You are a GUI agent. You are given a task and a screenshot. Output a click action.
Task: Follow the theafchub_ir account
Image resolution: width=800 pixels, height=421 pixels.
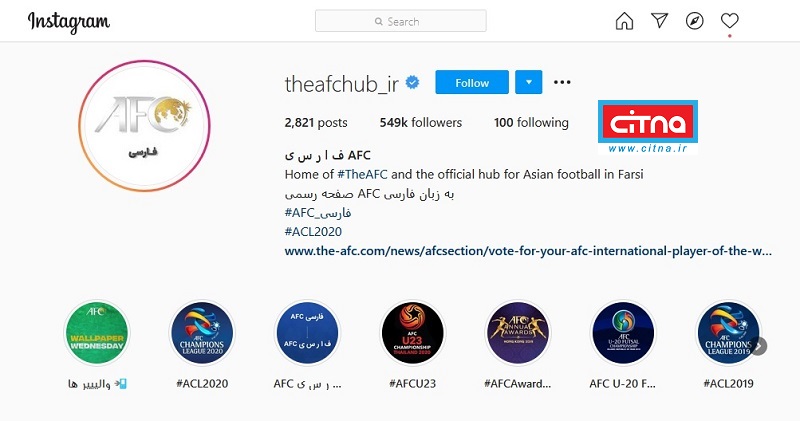pyautogui.click(x=472, y=82)
